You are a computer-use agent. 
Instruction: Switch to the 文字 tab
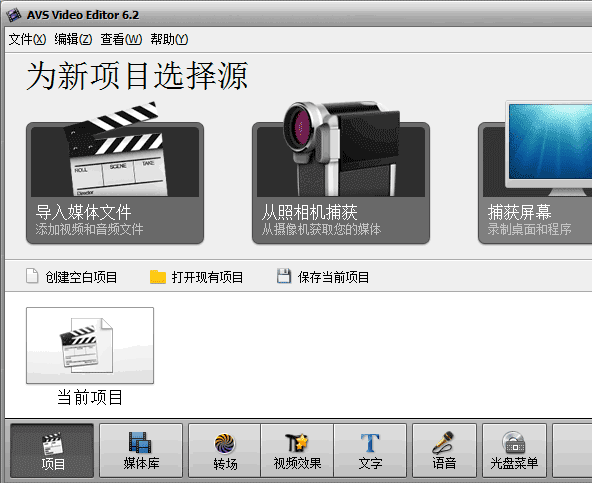pyautogui.click(x=370, y=451)
